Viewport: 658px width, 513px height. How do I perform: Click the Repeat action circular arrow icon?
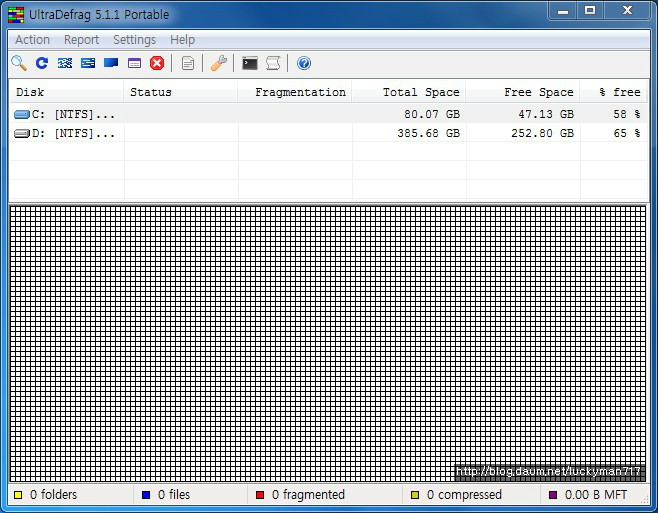pyautogui.click(x=42, y=63)
